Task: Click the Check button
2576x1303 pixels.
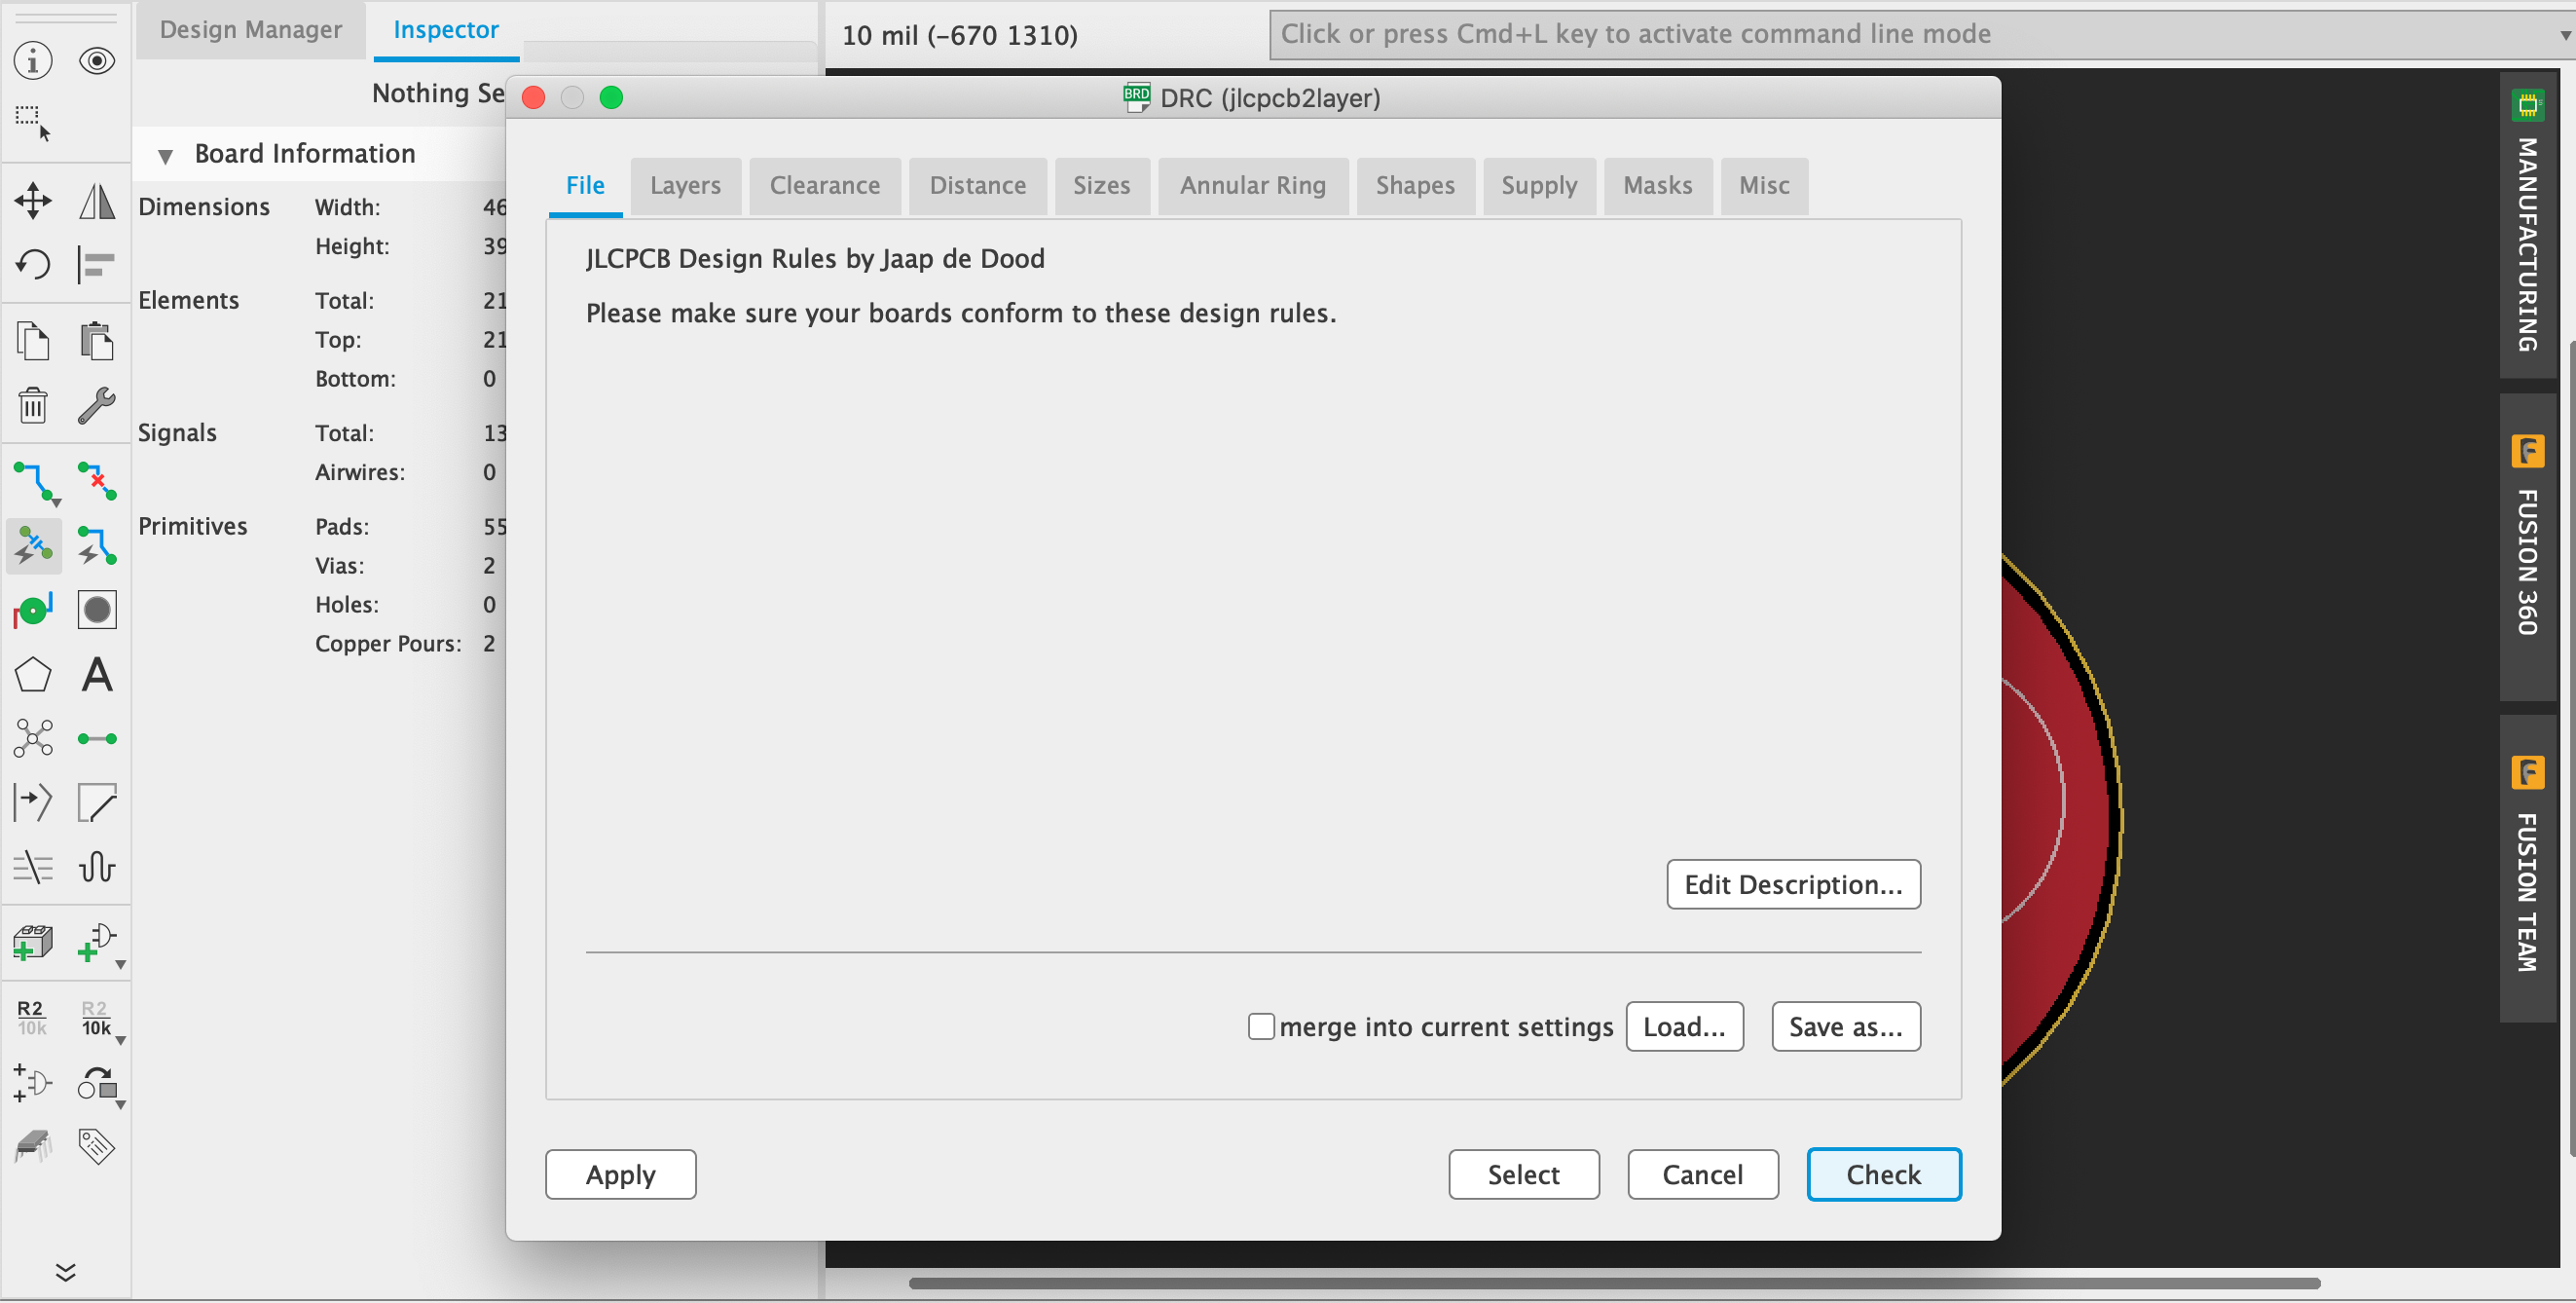Action: click(x=1883, y=1174)
